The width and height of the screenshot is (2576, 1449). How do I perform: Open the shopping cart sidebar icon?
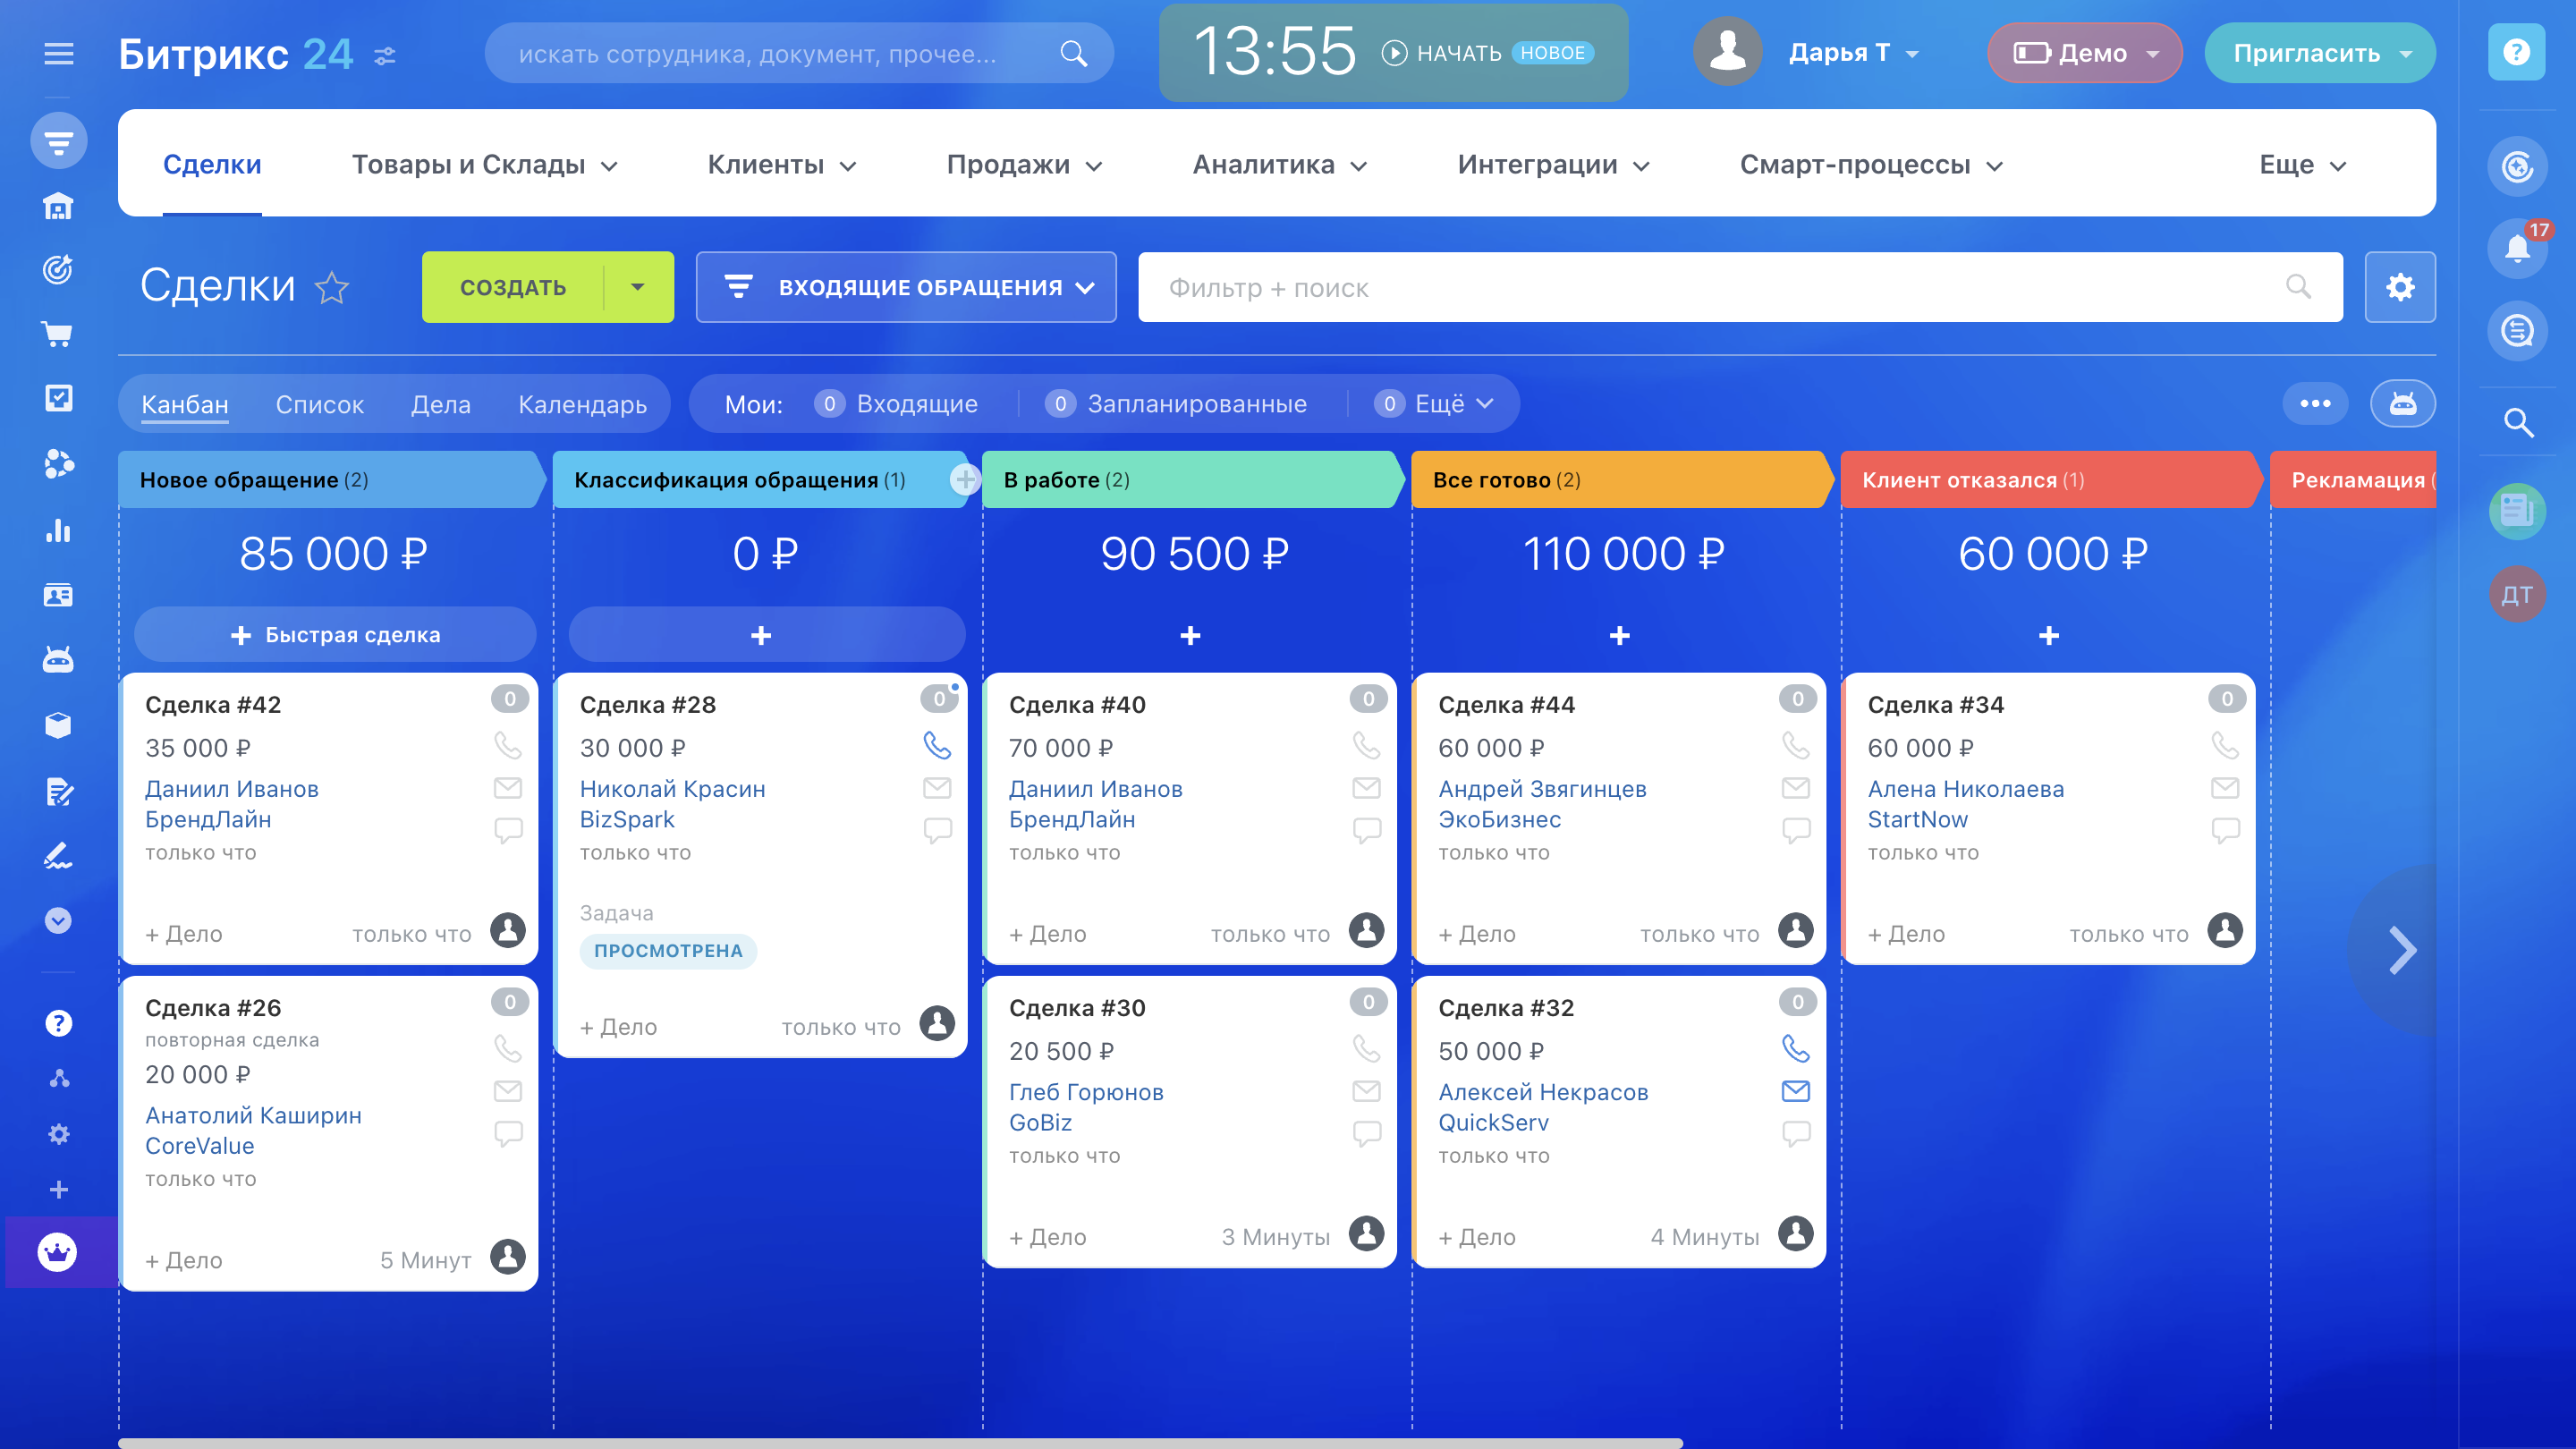tap(58, 334)
